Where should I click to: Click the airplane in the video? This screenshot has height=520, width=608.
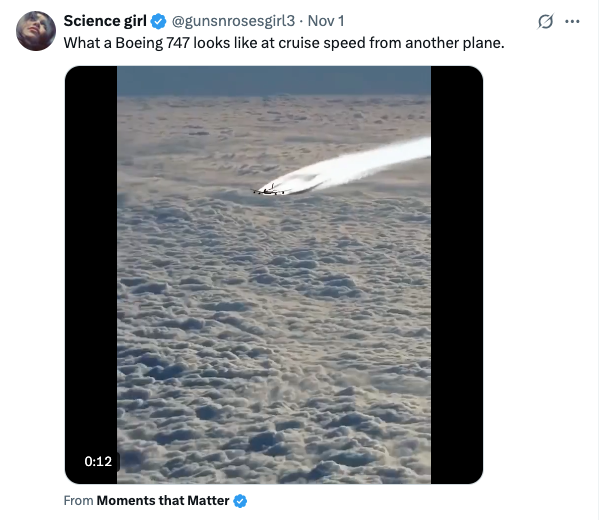pyautogui.click(x=268, y=189)
